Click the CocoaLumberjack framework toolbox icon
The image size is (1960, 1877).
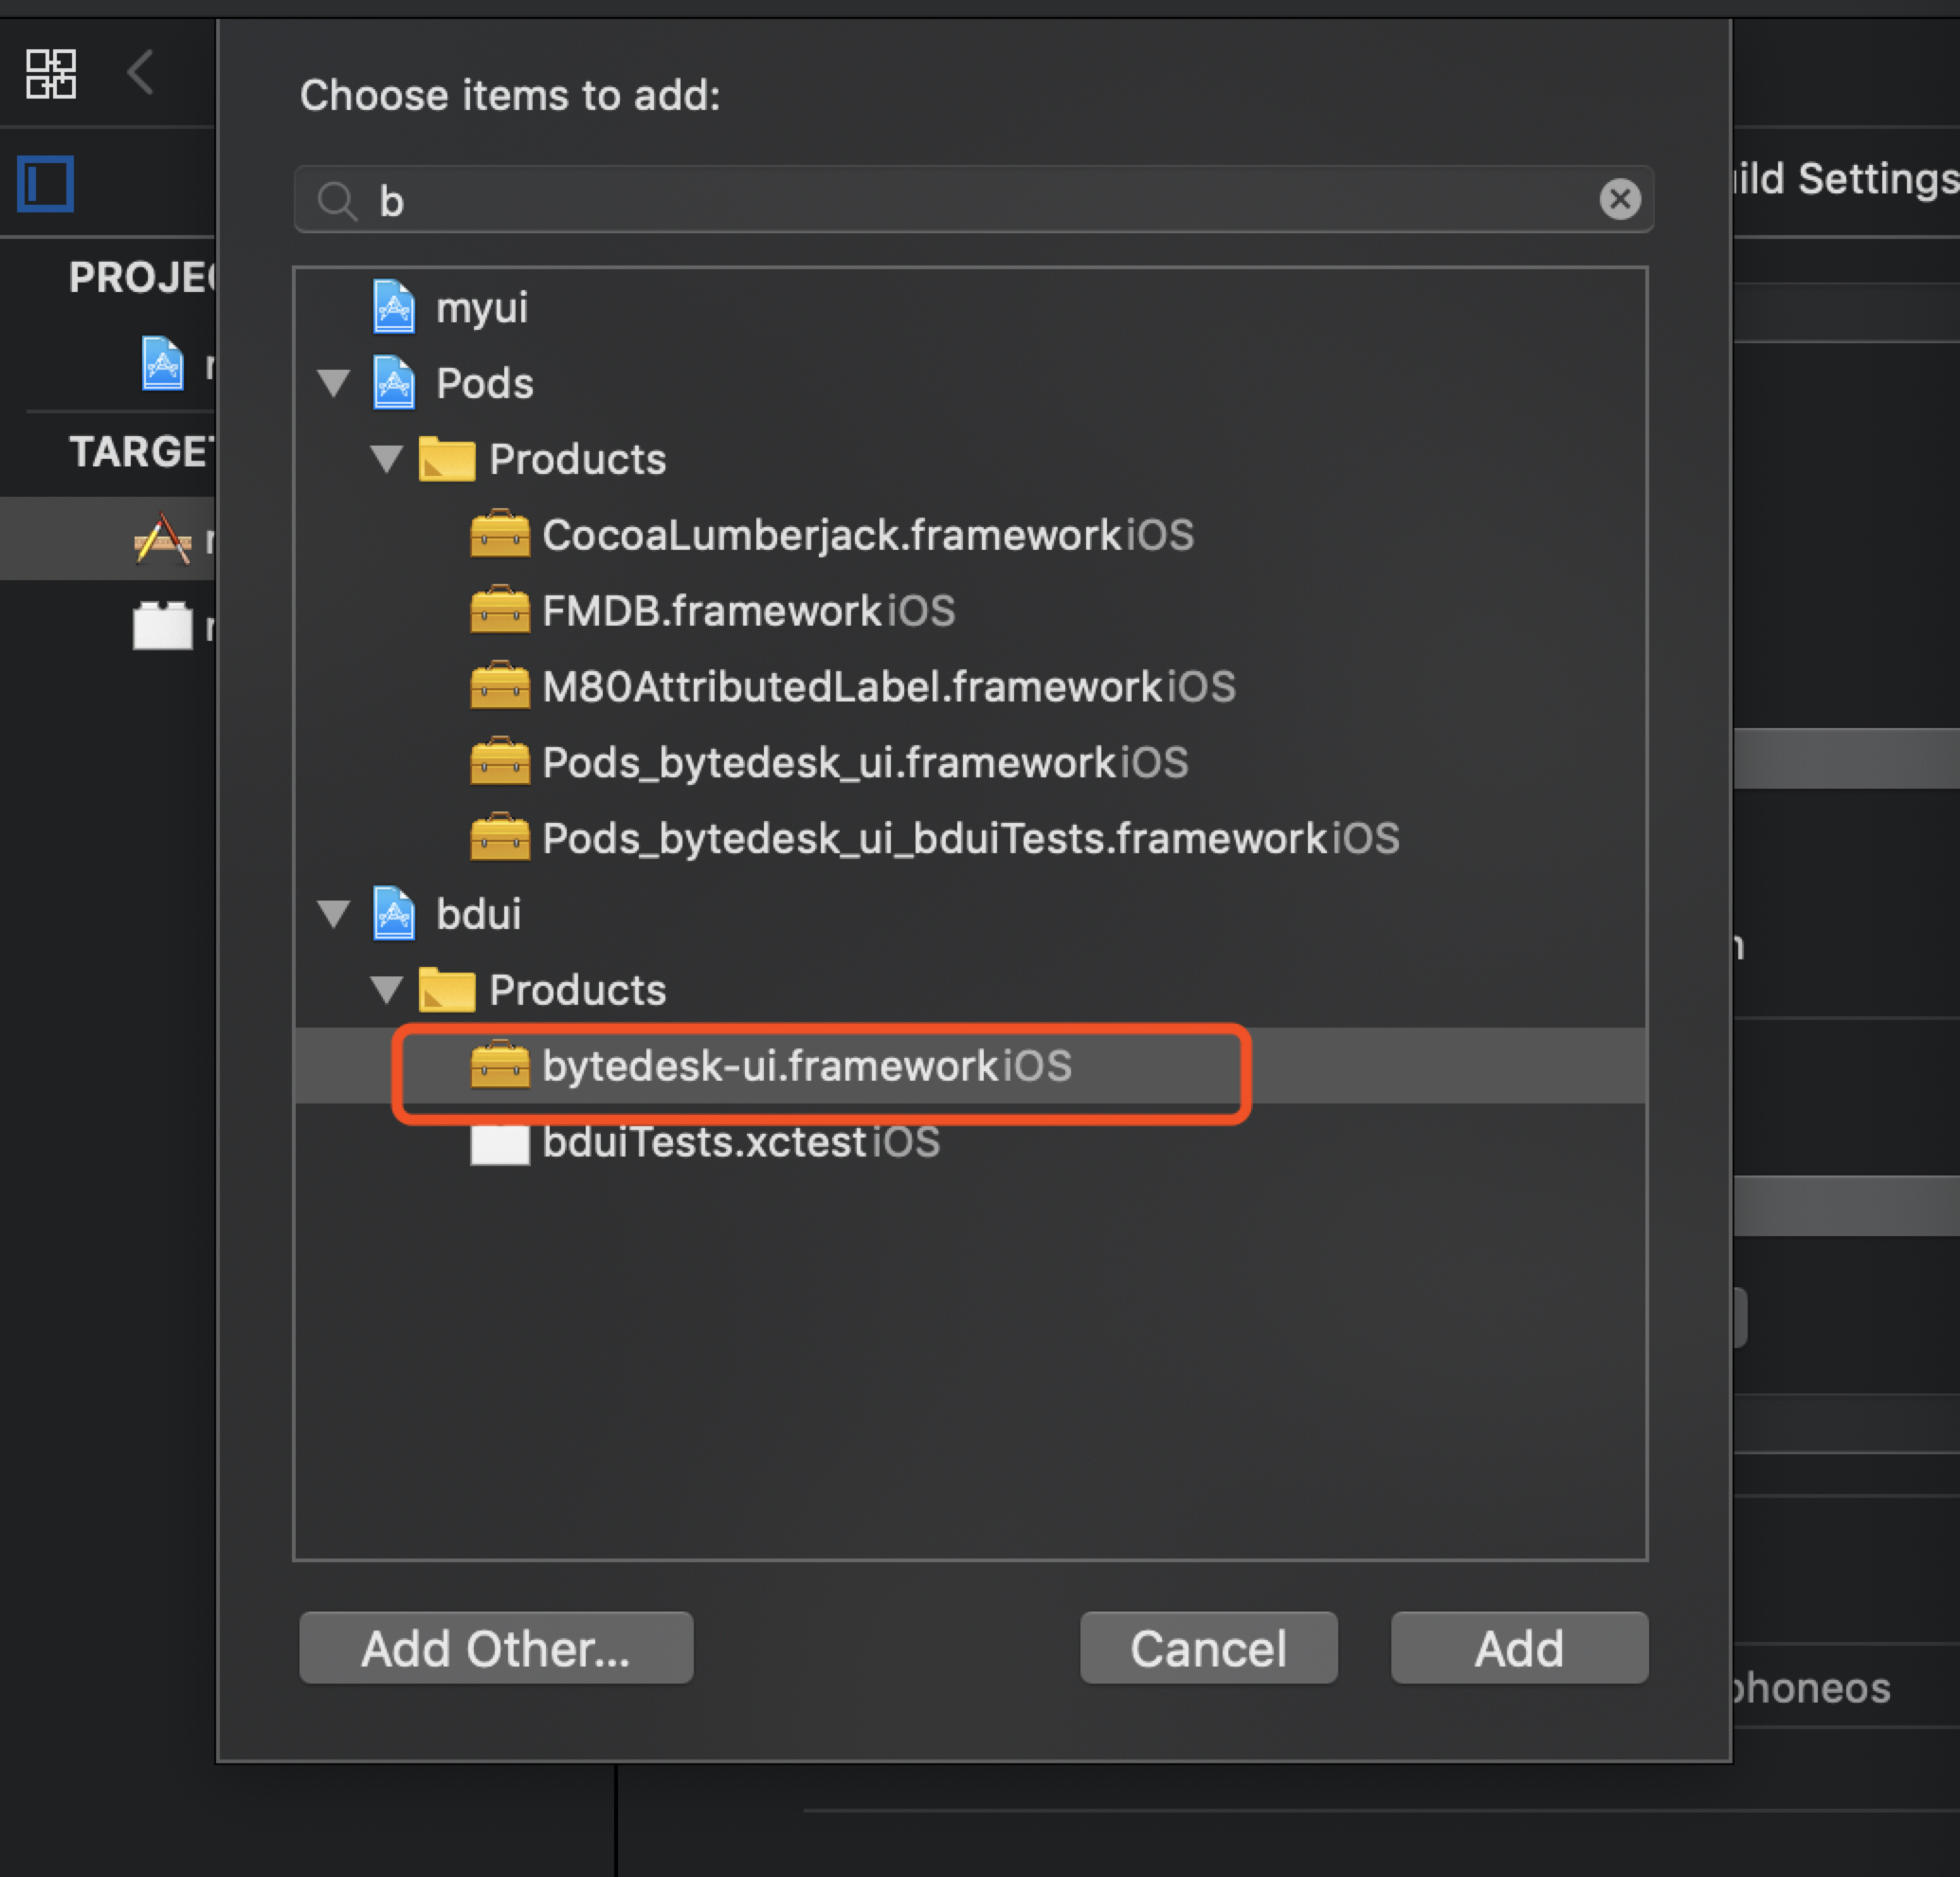tap(500, 534)
